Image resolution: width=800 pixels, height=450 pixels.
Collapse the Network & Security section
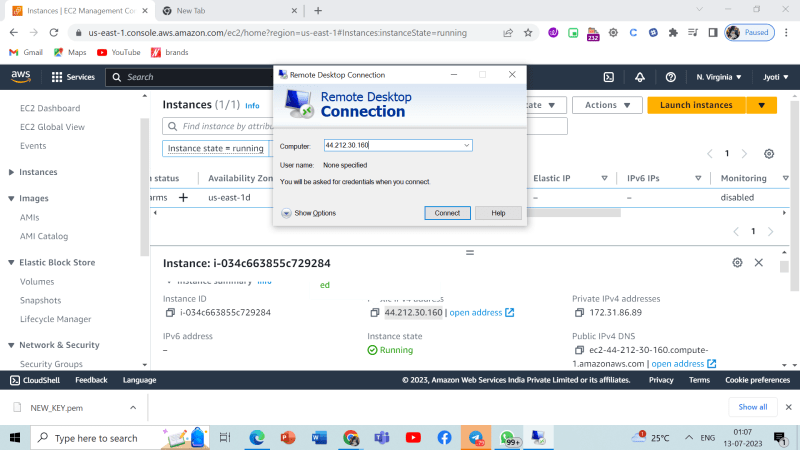[x=11, y=345]
